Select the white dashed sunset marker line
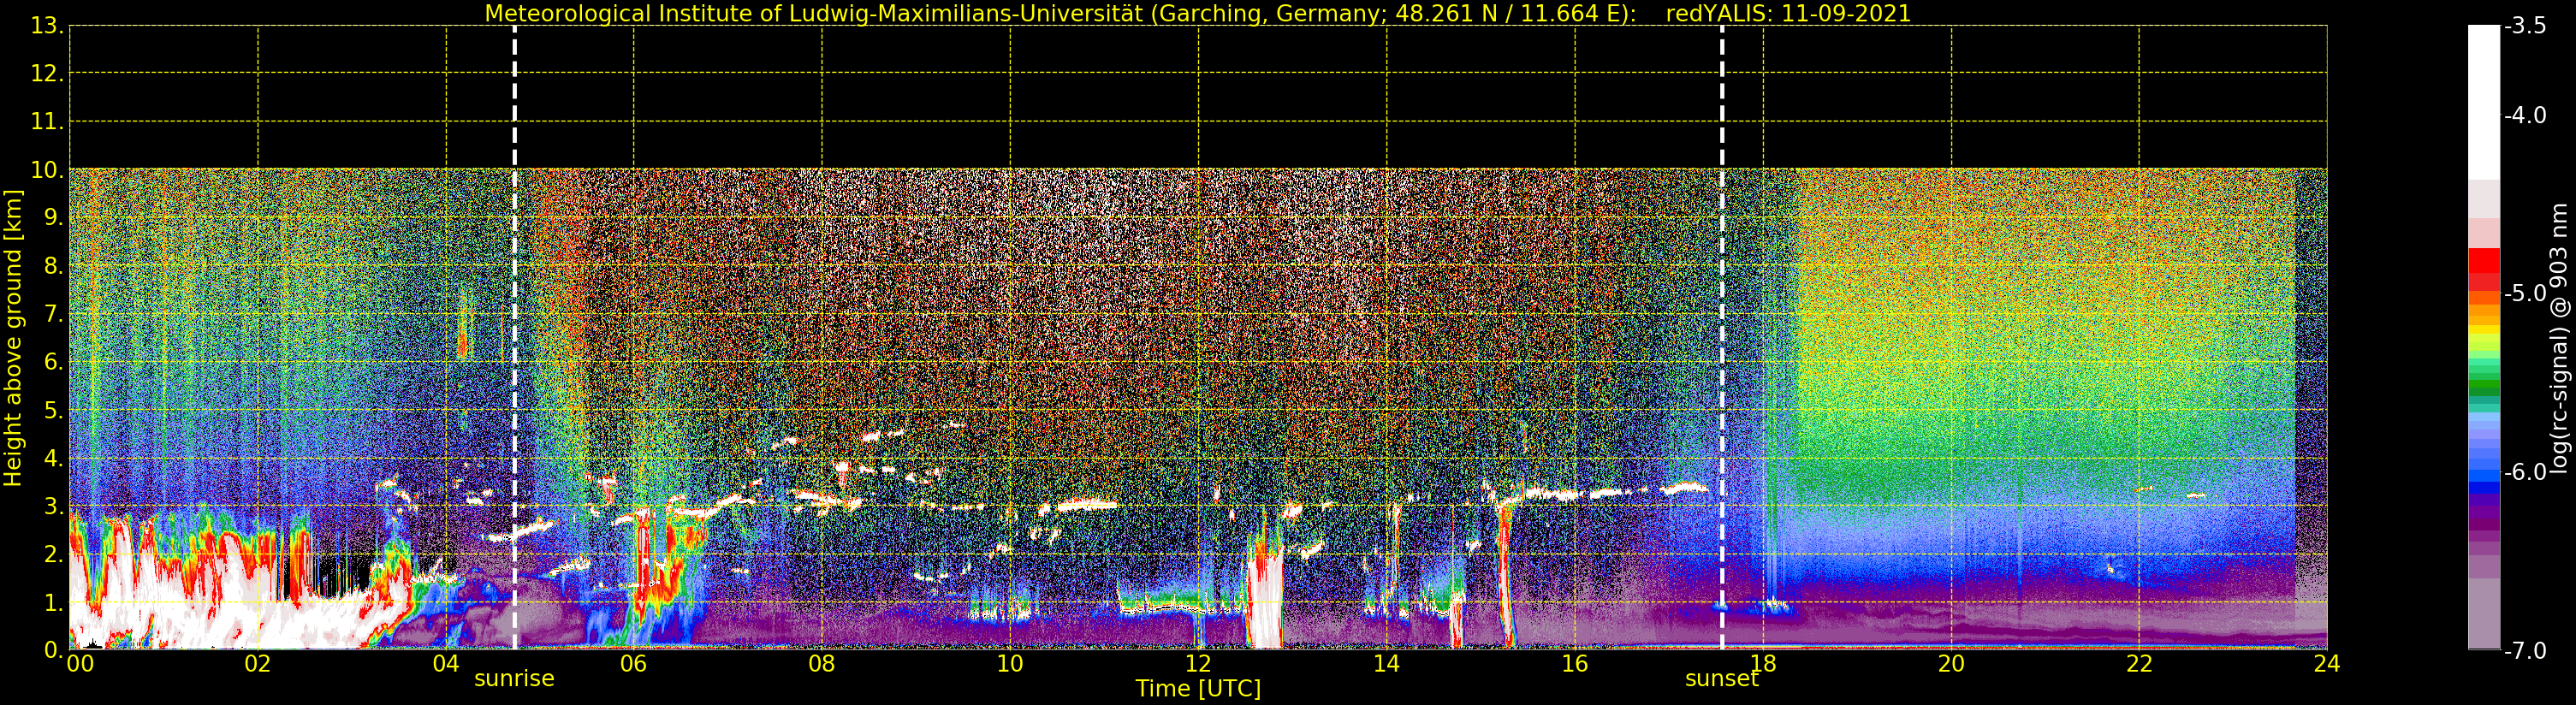2576x705 pixels. click(x=1722, y=338)
